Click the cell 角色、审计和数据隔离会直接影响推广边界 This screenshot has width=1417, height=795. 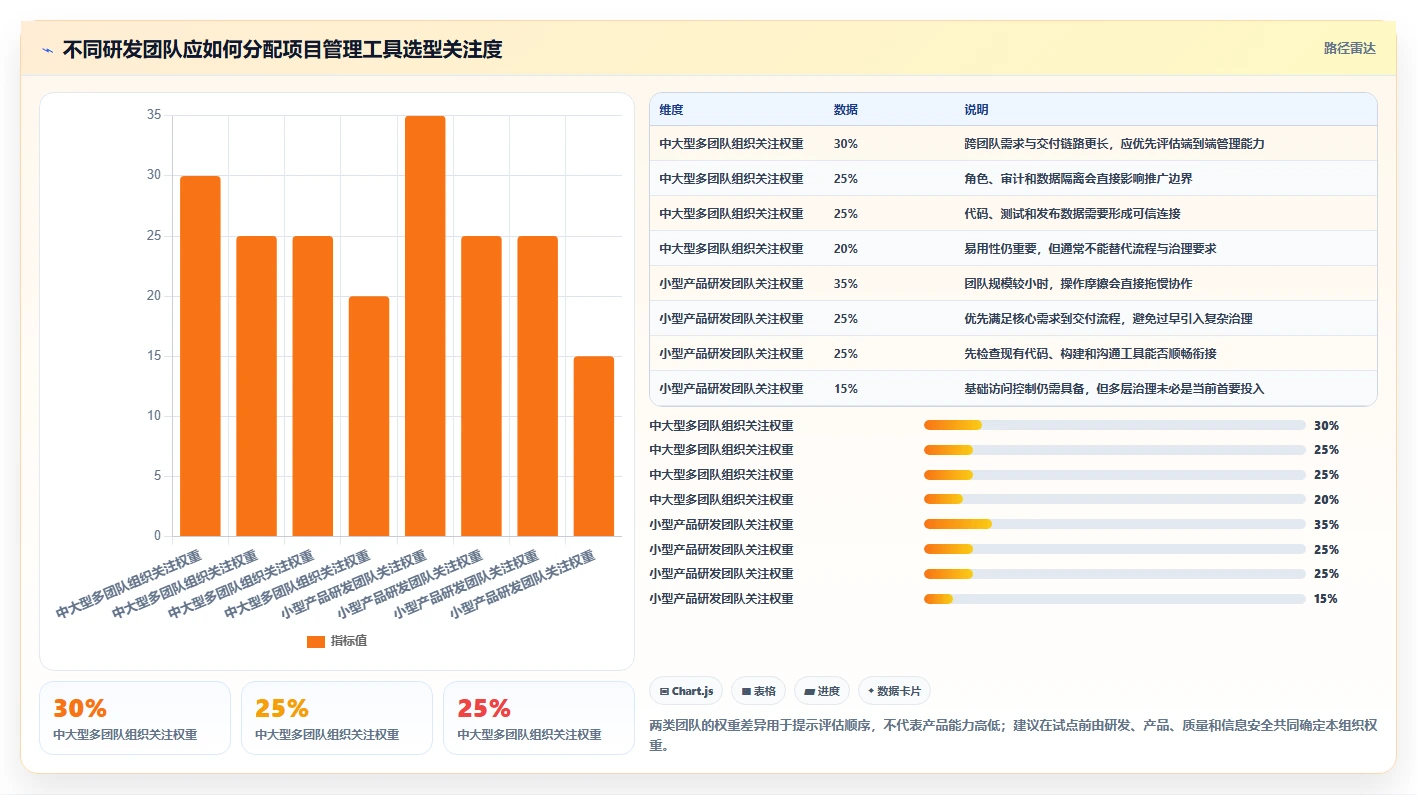click(x=1078, y=179)
